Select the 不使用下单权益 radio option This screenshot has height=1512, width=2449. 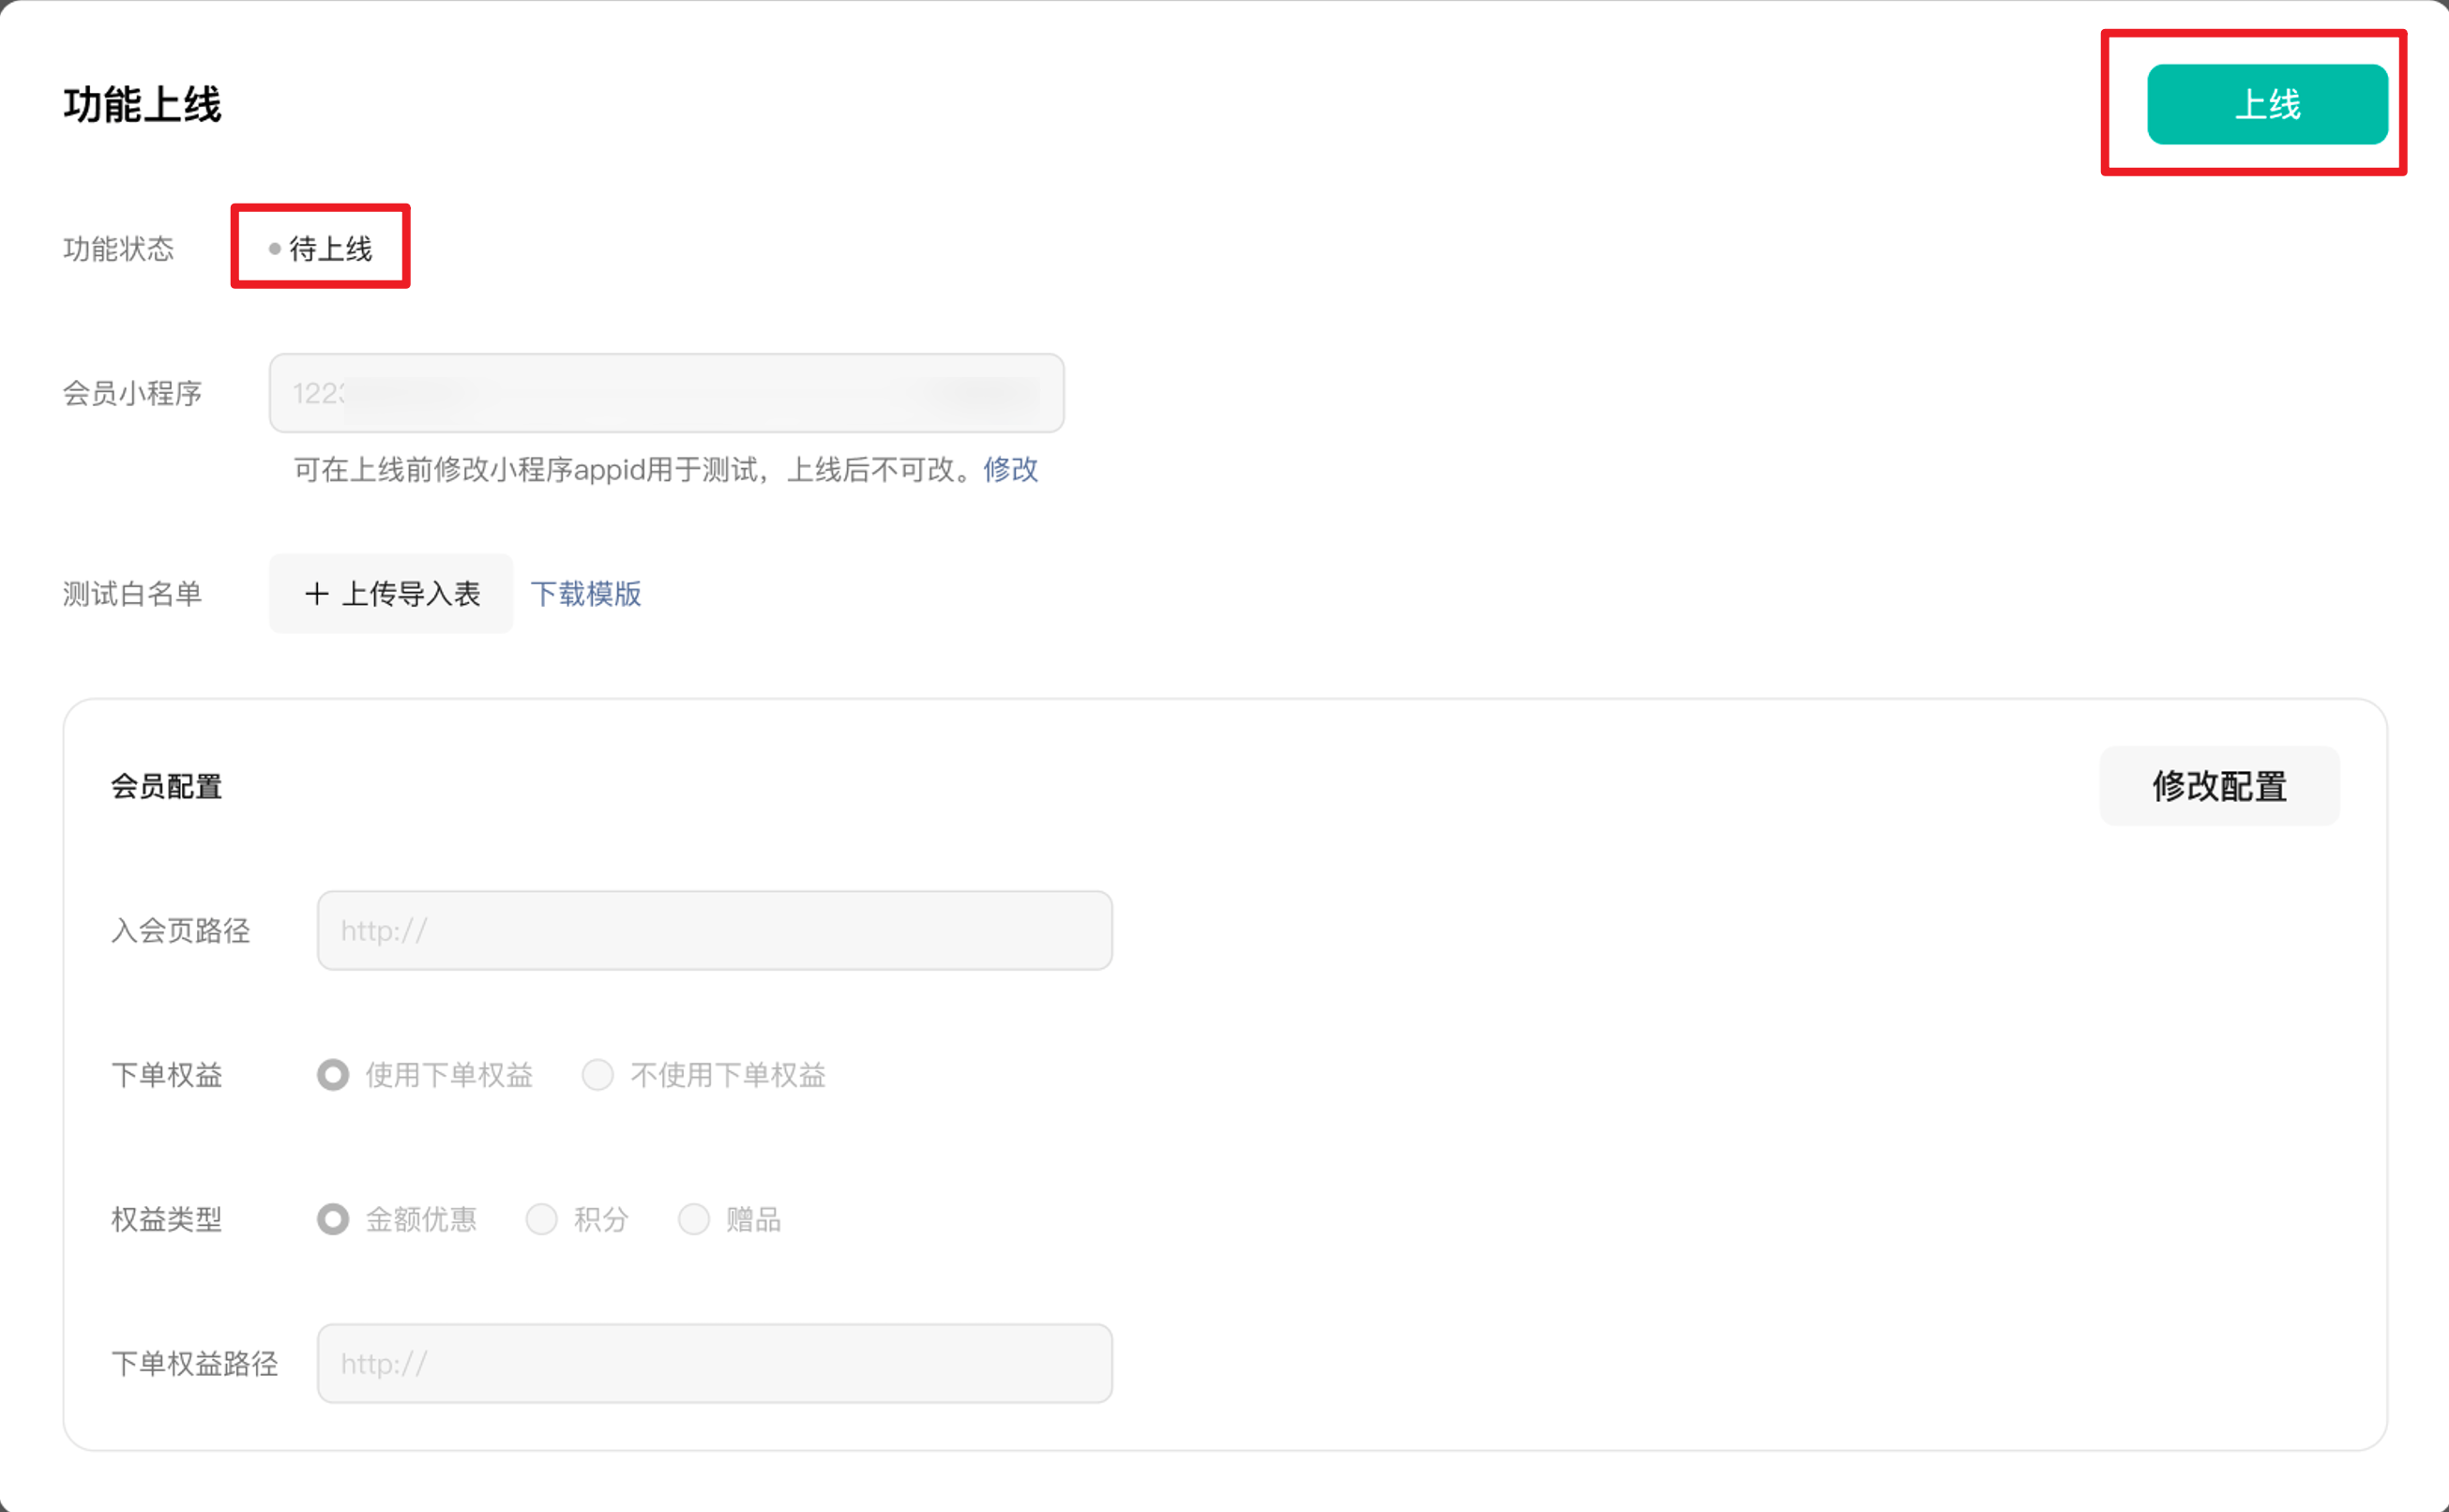click(x=598, y=1075)
